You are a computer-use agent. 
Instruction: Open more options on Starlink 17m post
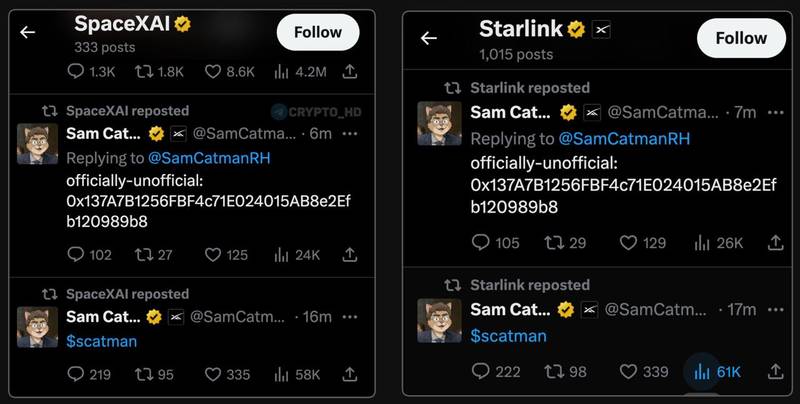tap(776, 310)
